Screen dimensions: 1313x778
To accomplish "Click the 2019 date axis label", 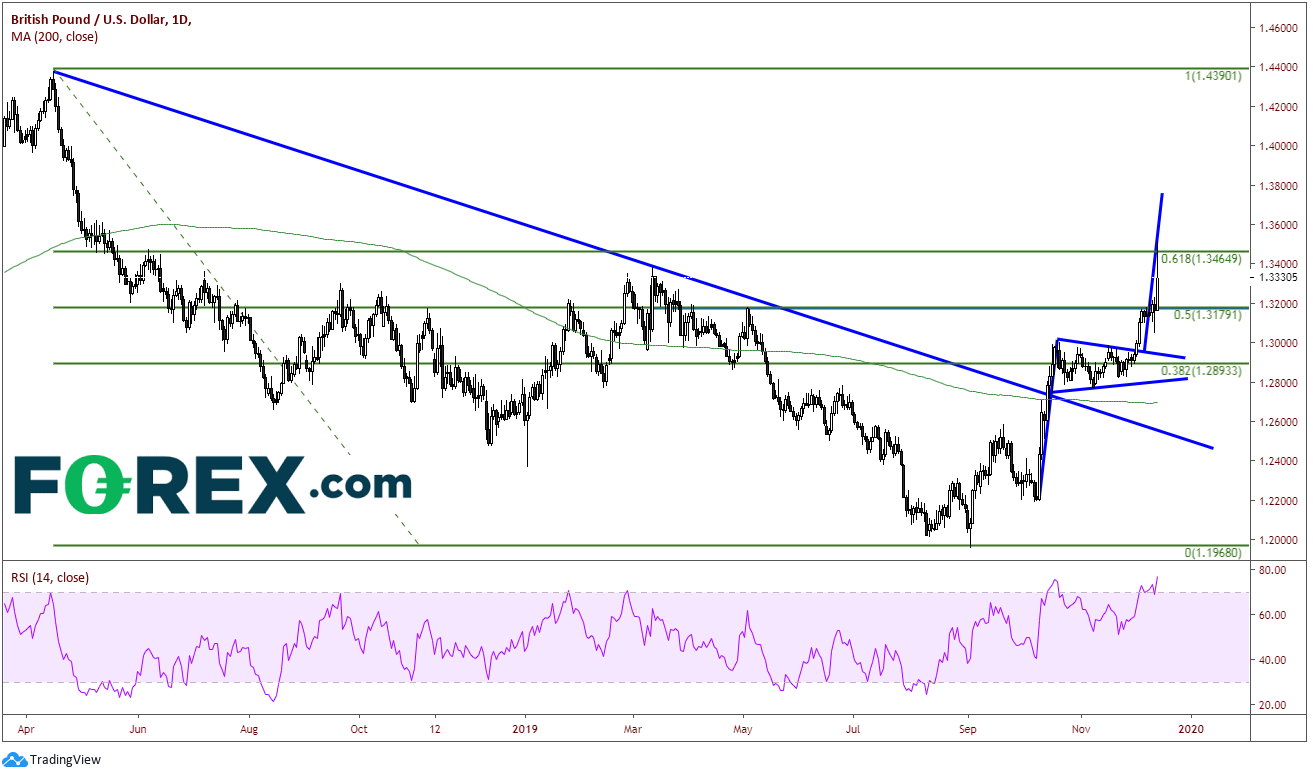I will click(525, 729).
